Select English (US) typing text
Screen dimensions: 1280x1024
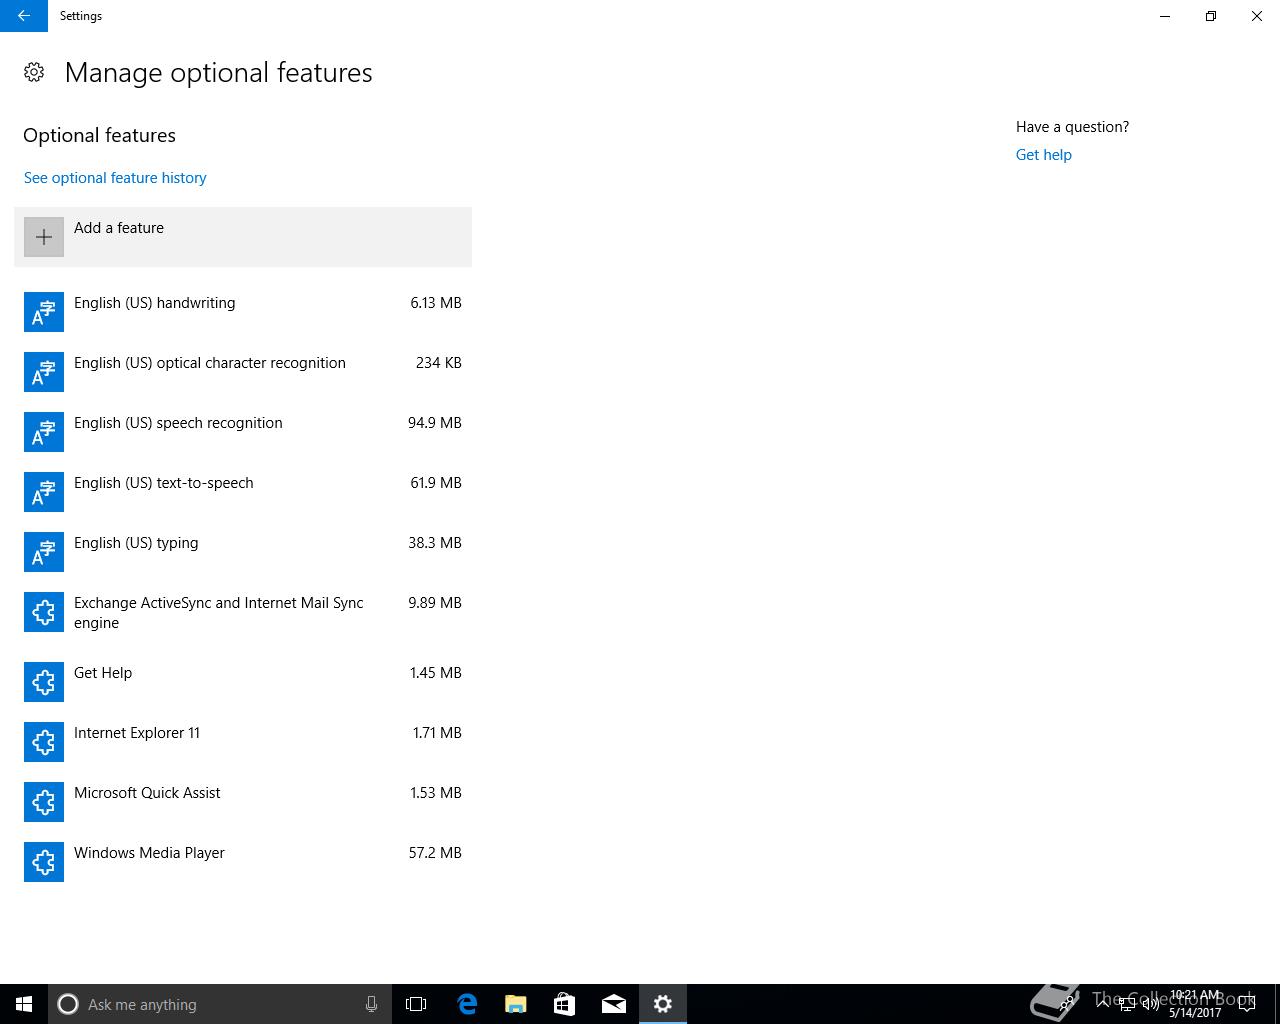pos(136,543)
